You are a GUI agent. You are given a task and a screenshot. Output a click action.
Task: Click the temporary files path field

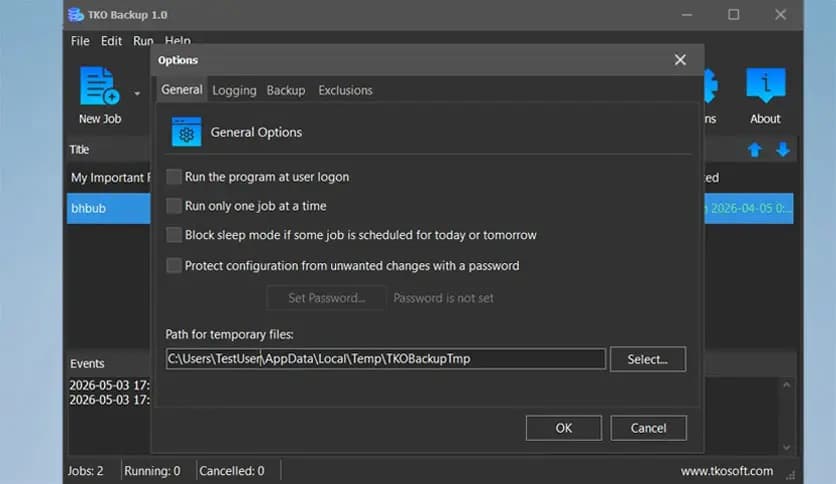(x=385, y=359)
